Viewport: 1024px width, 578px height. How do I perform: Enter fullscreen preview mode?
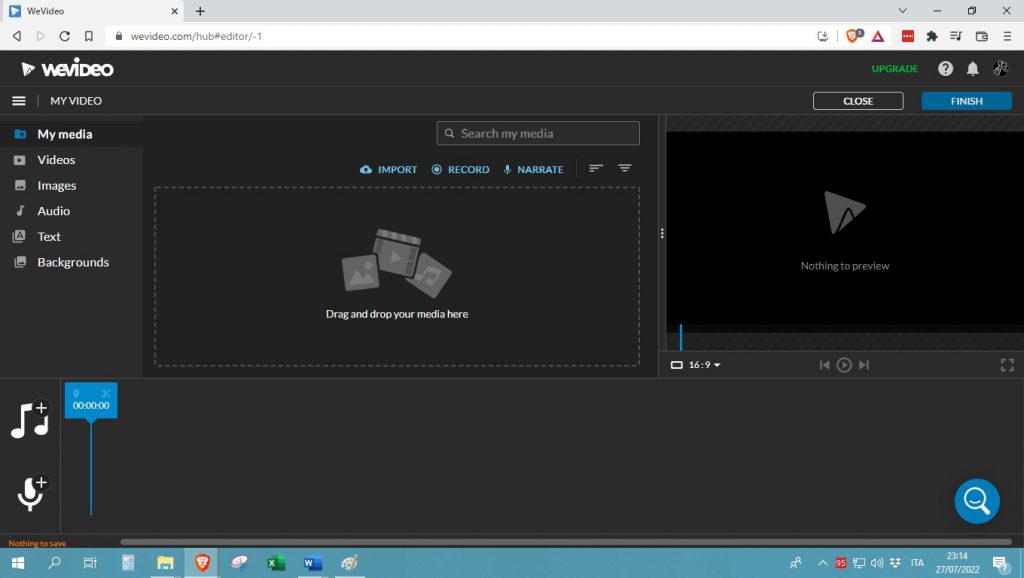pyautogui.click(x=1007, y=365)
